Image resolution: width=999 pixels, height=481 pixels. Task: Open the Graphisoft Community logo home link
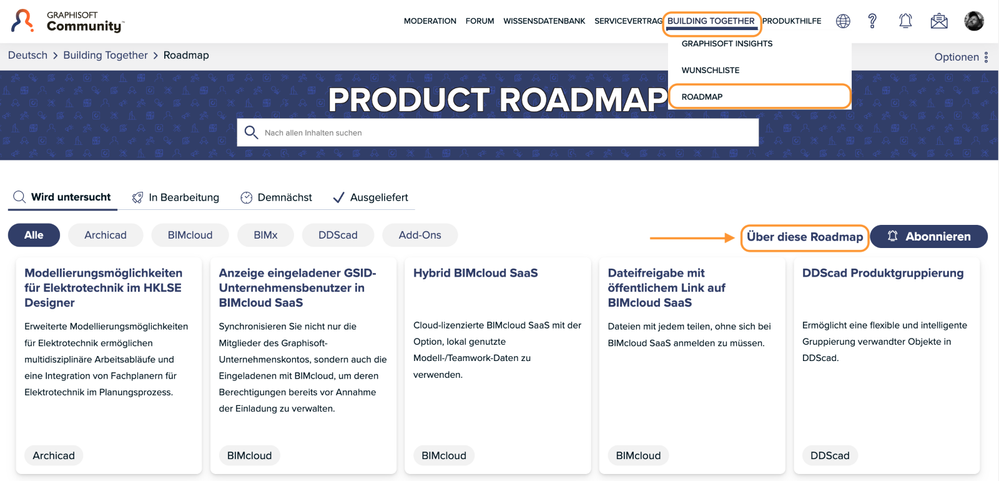[x=68, y=21]
